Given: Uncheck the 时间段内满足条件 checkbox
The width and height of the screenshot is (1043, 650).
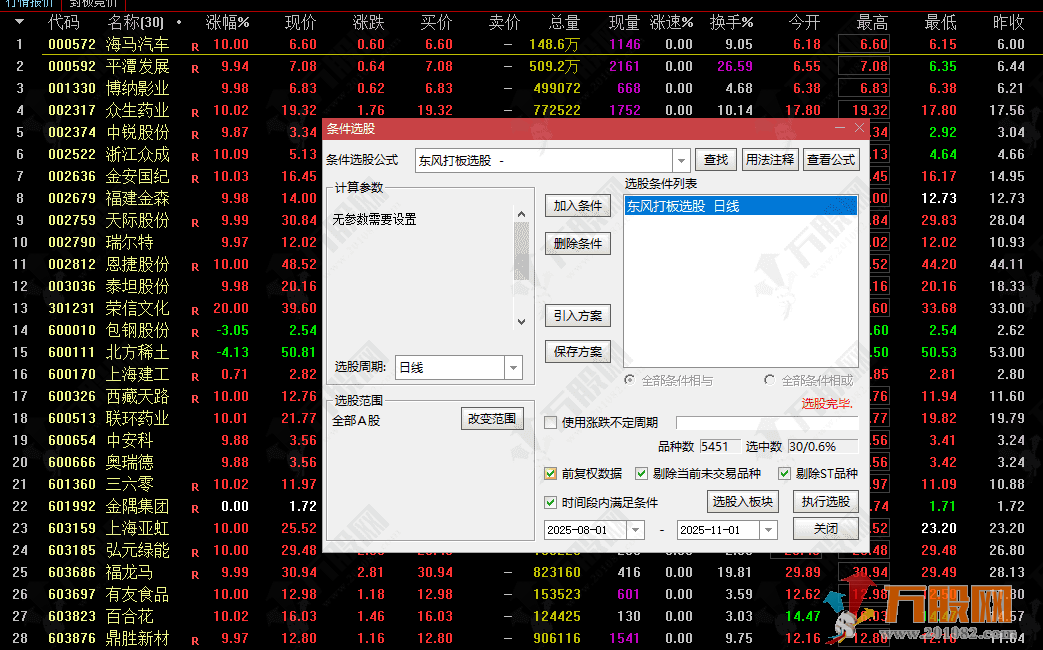Looking at the screenshot, I should coord(550,503).
